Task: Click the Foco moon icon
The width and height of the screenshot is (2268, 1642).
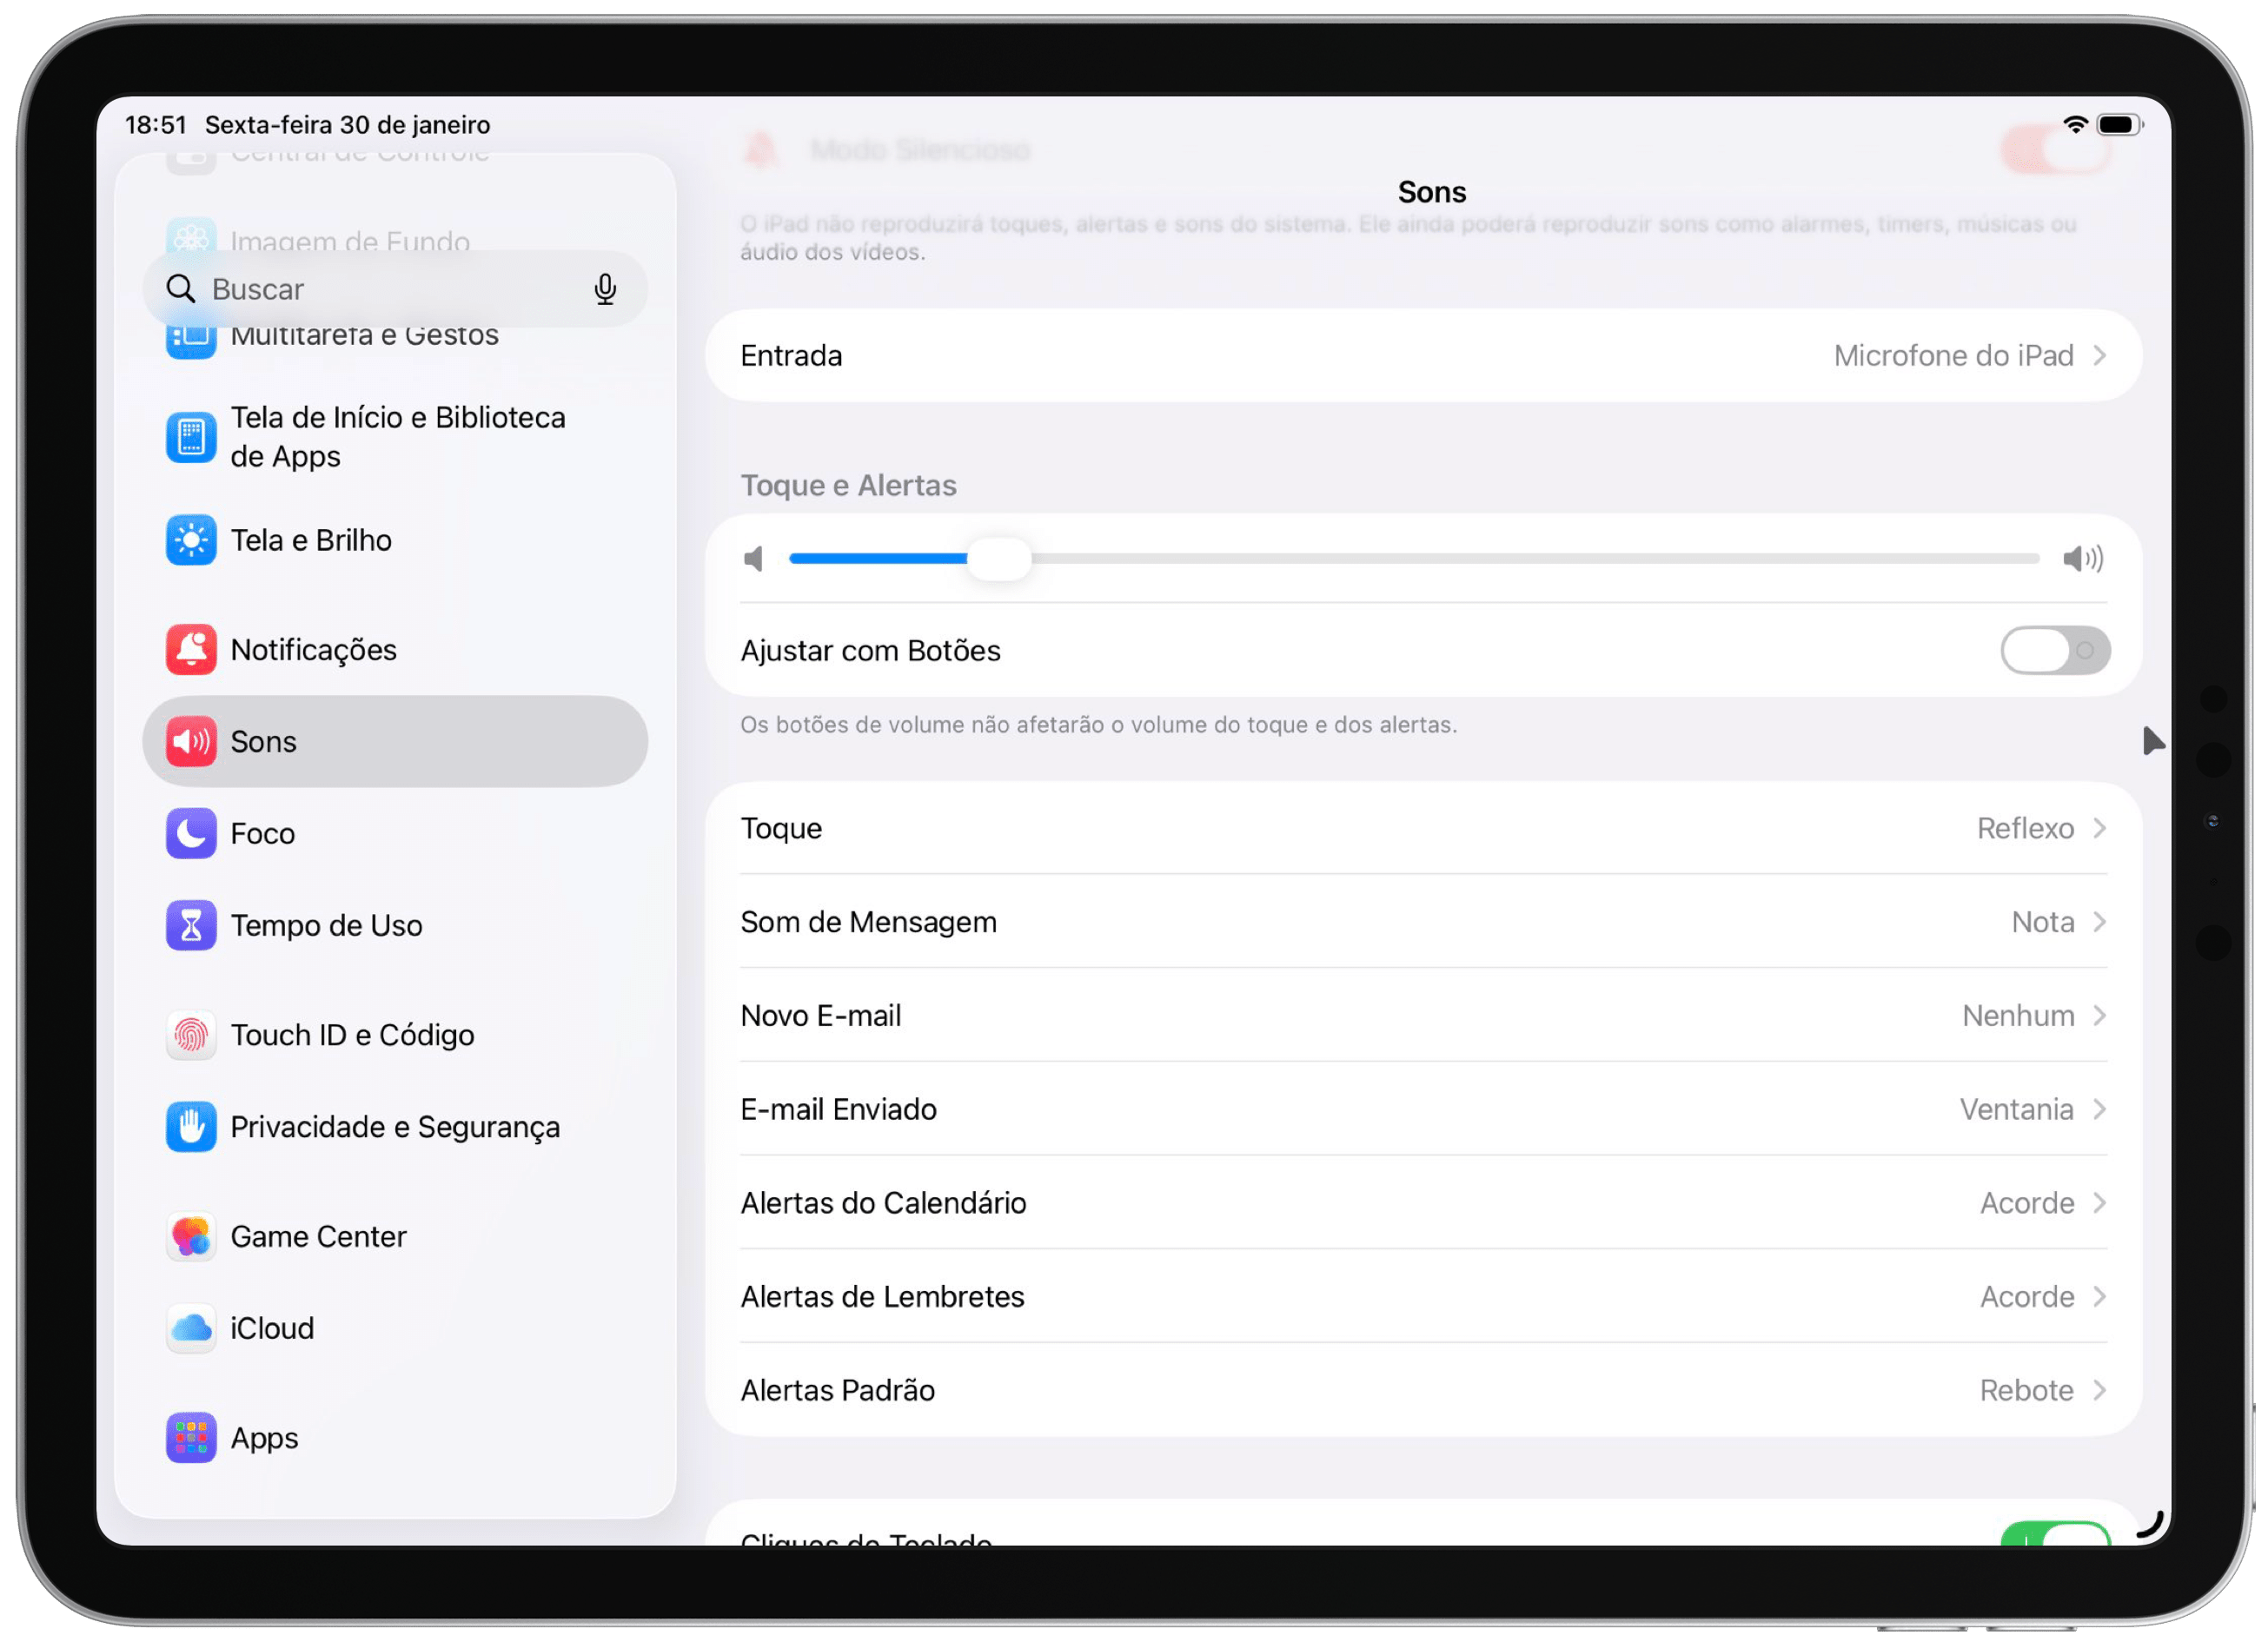Action: 191,833
